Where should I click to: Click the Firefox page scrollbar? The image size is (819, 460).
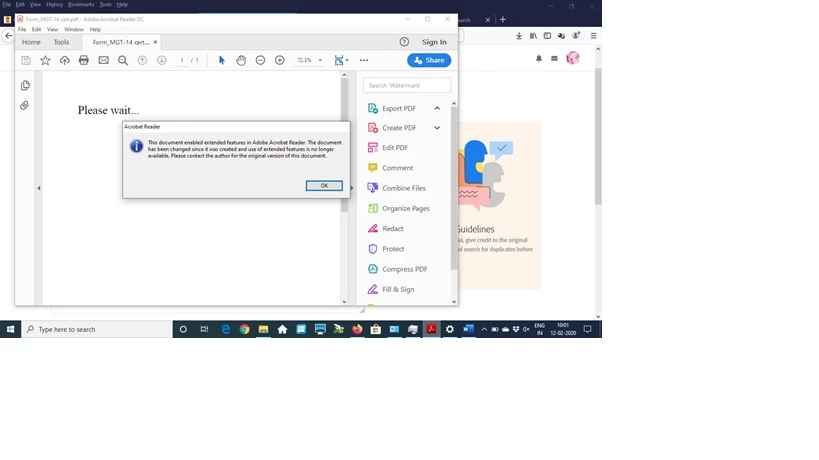click(x=598, y=136)
